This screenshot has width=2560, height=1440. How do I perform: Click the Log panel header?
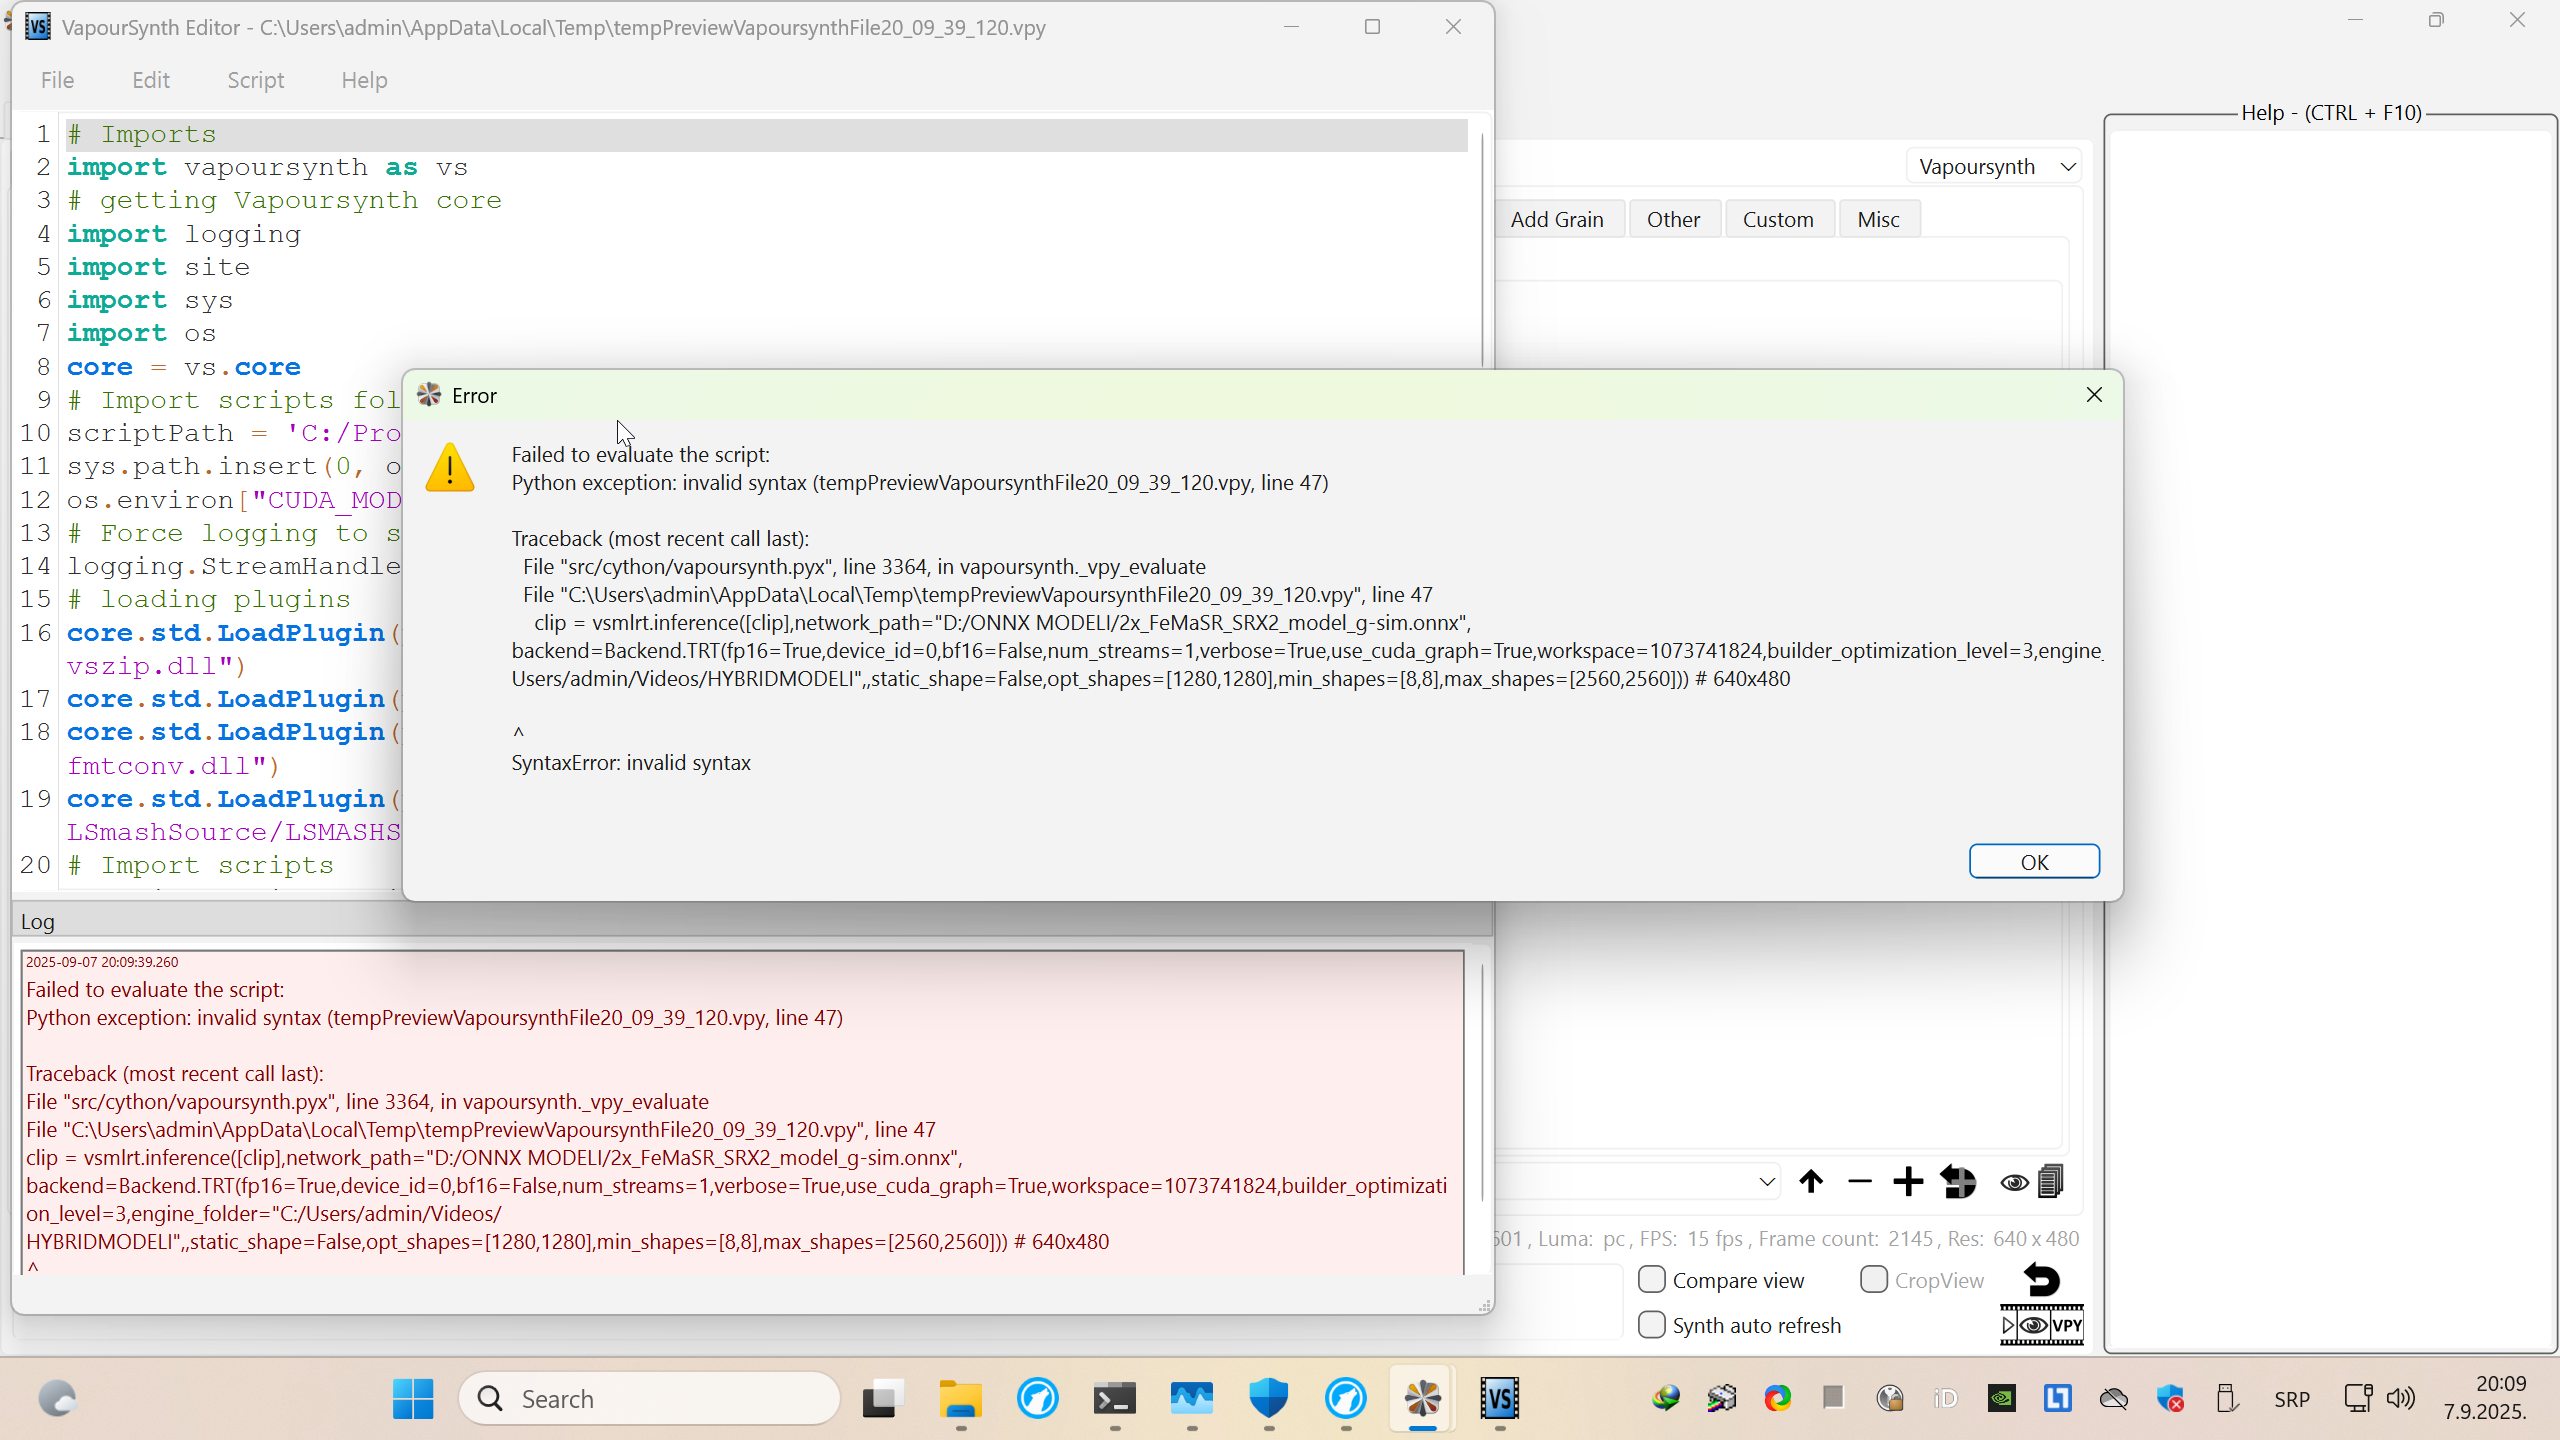pyautogui.click(x=752, y=921)
